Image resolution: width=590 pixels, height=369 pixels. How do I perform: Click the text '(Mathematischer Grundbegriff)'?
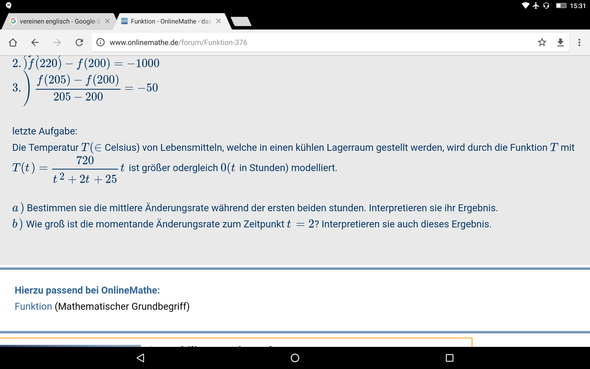[x=122, y=307]
